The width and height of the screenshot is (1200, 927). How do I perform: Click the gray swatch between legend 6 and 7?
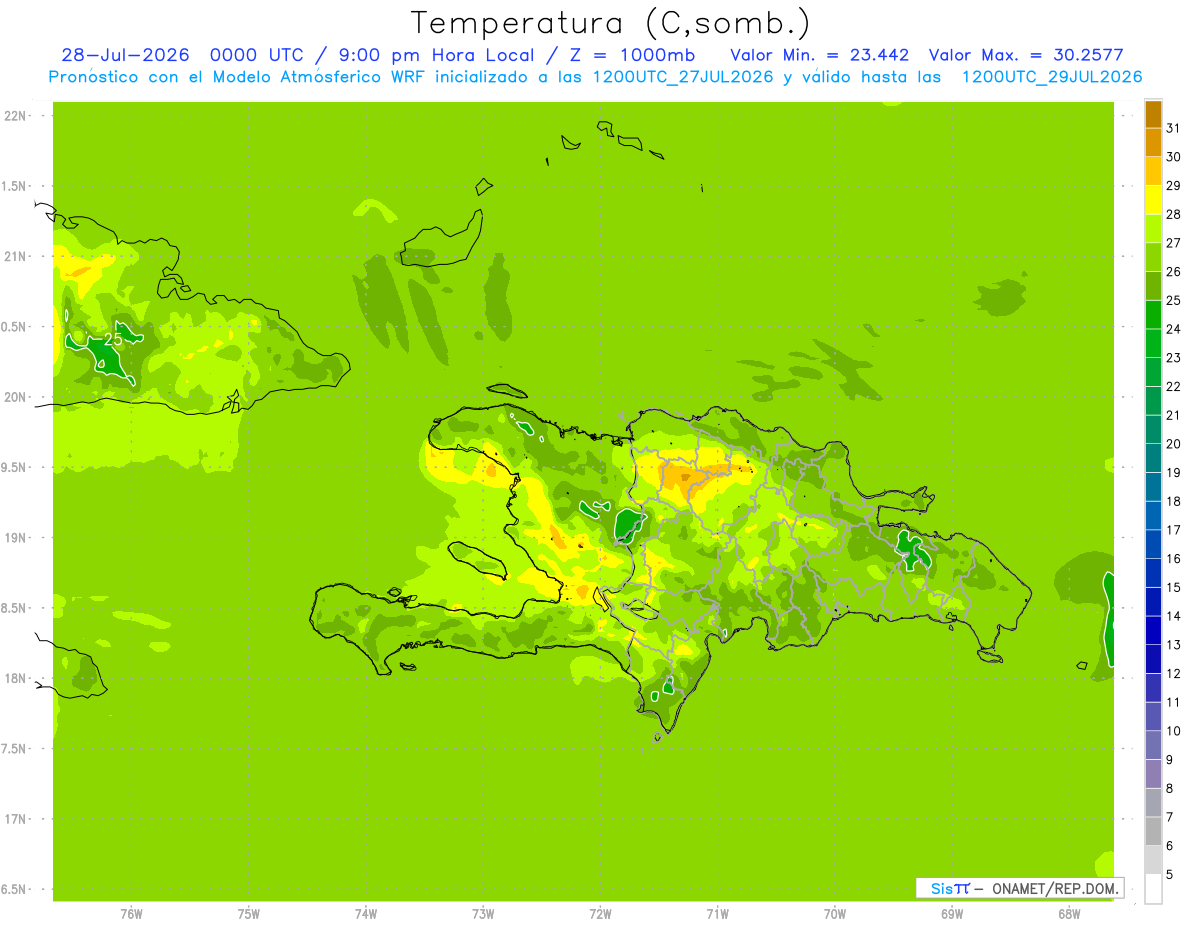tap(1153, 831)
